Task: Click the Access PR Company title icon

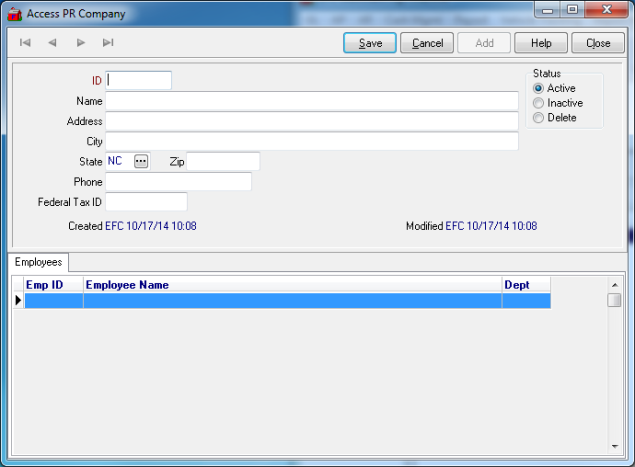Action: 13,14
